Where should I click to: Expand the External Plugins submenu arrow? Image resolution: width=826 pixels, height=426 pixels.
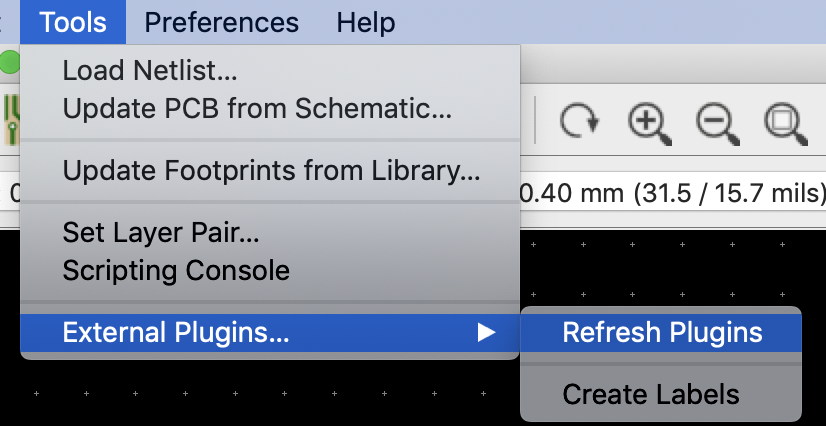[x=486, y=333]
